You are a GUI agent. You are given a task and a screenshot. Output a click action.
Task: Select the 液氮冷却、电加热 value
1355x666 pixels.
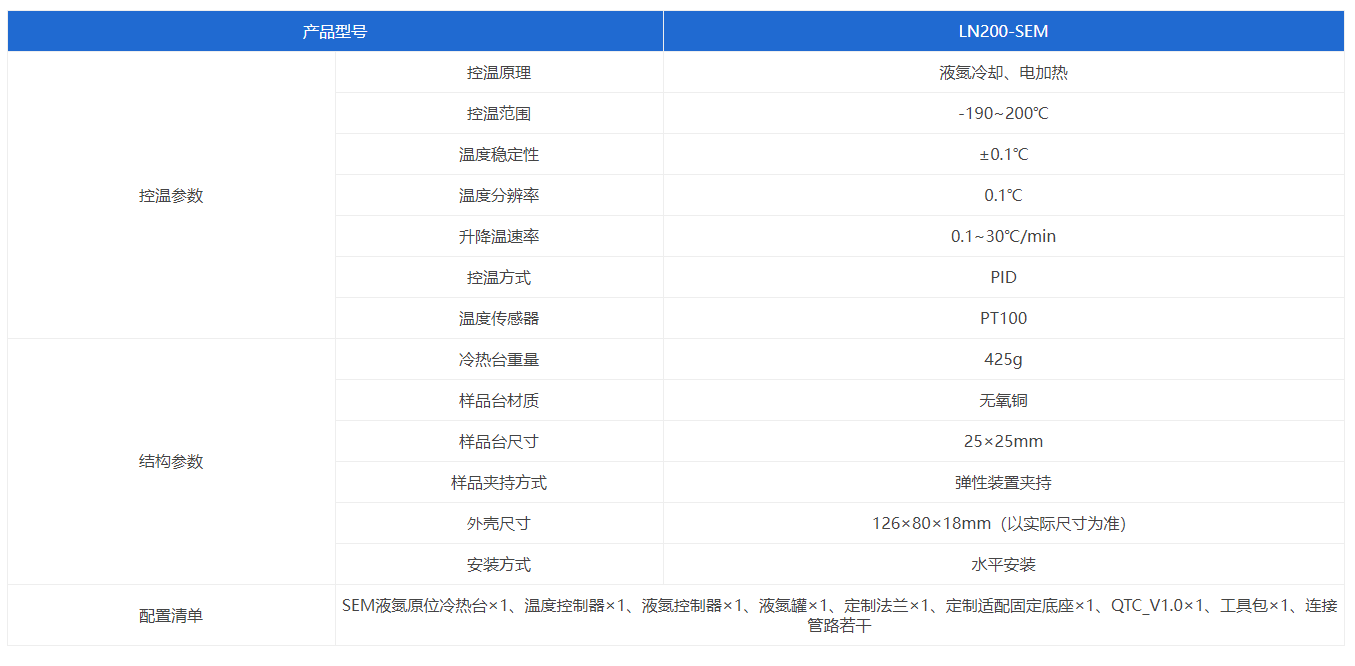pos(1003,73)
